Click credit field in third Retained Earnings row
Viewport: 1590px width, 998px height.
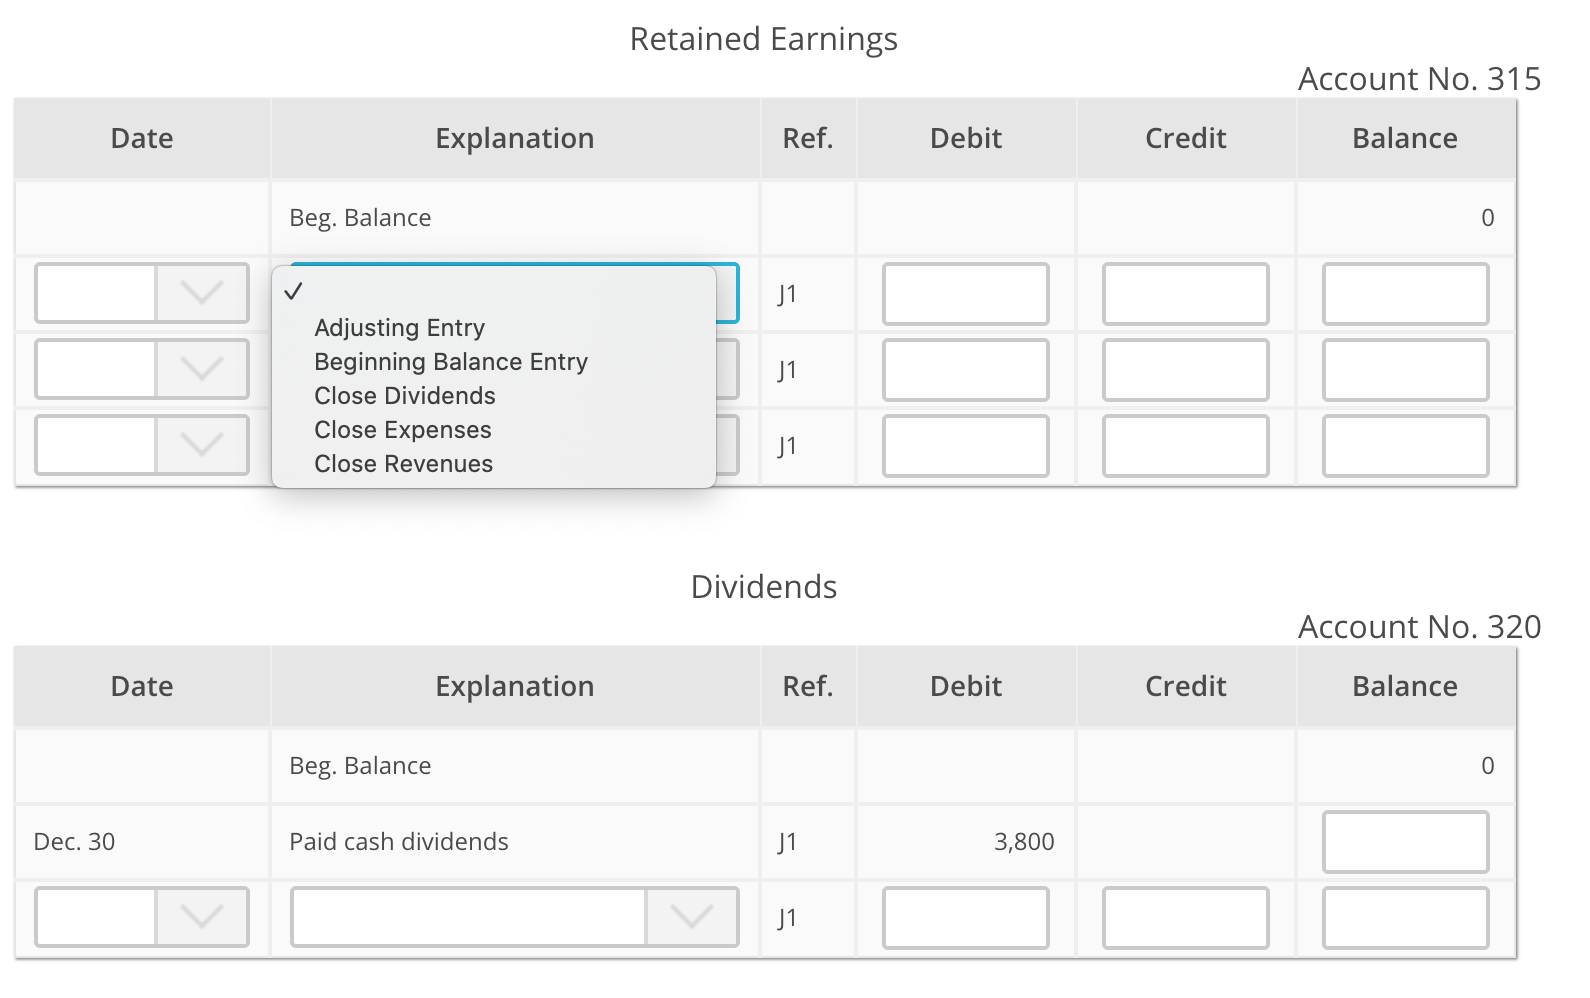click(1186, 446)
